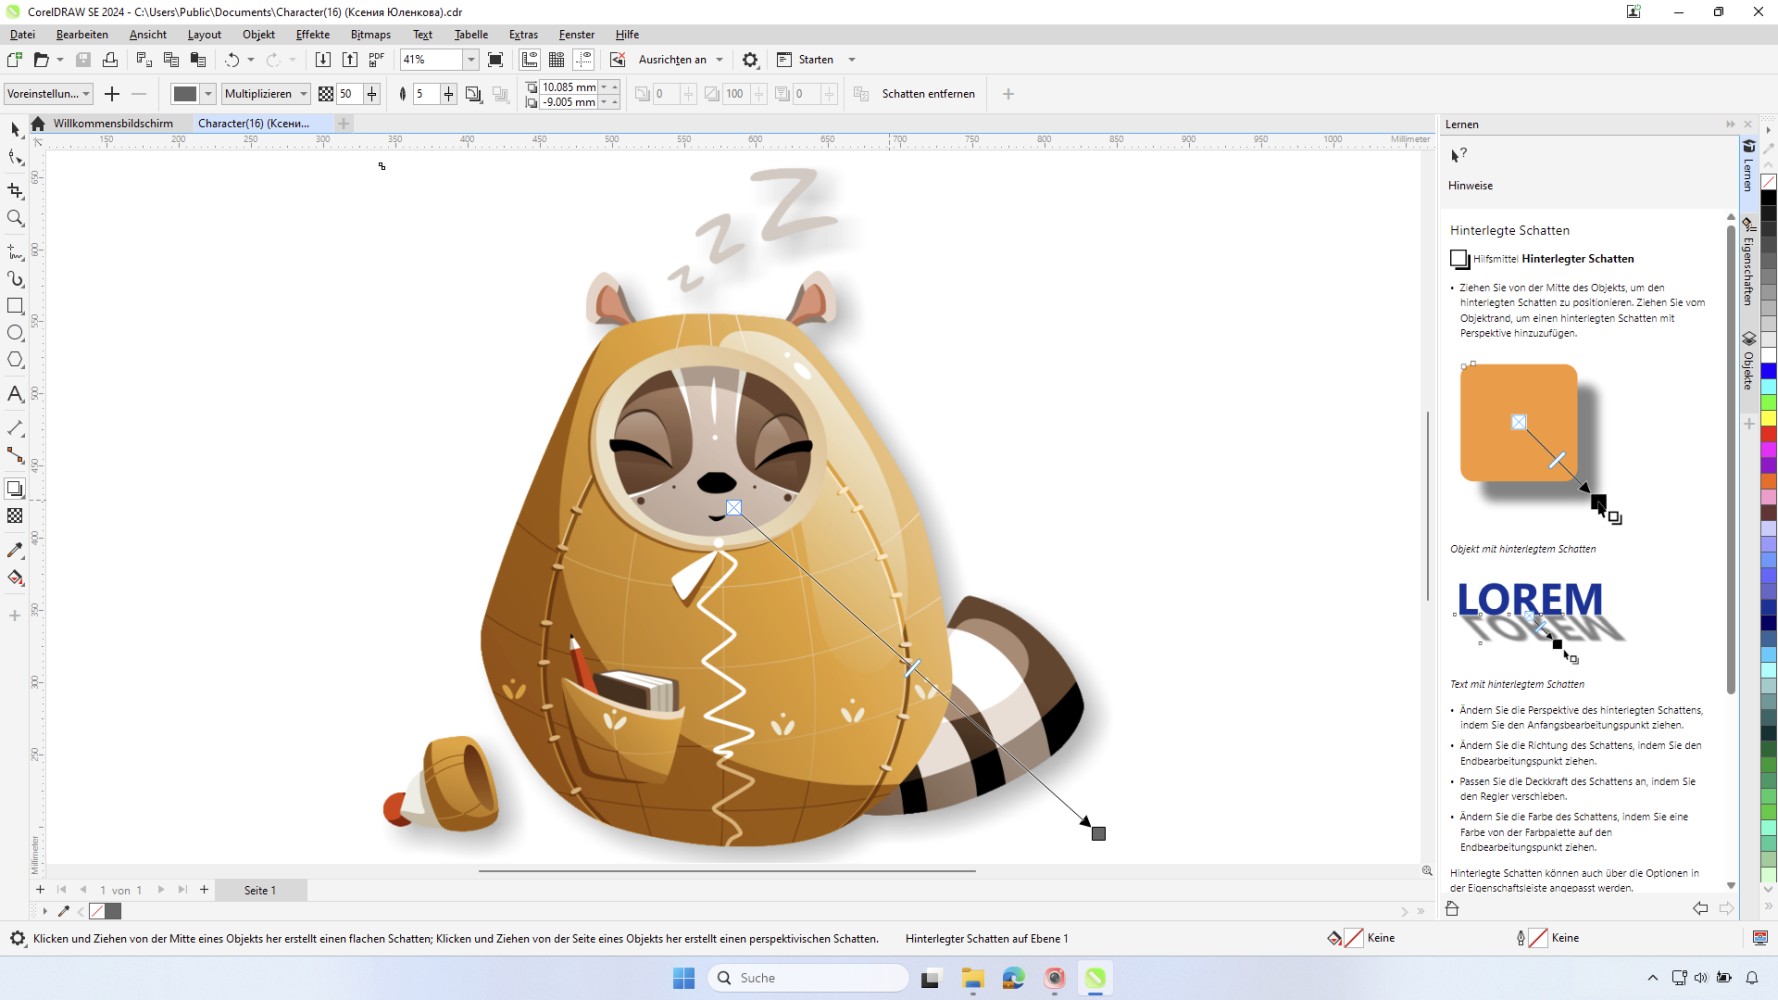Select the Rectangle tool
The height and width of the screenshot is (1000, 1778).
click(15, 306)
